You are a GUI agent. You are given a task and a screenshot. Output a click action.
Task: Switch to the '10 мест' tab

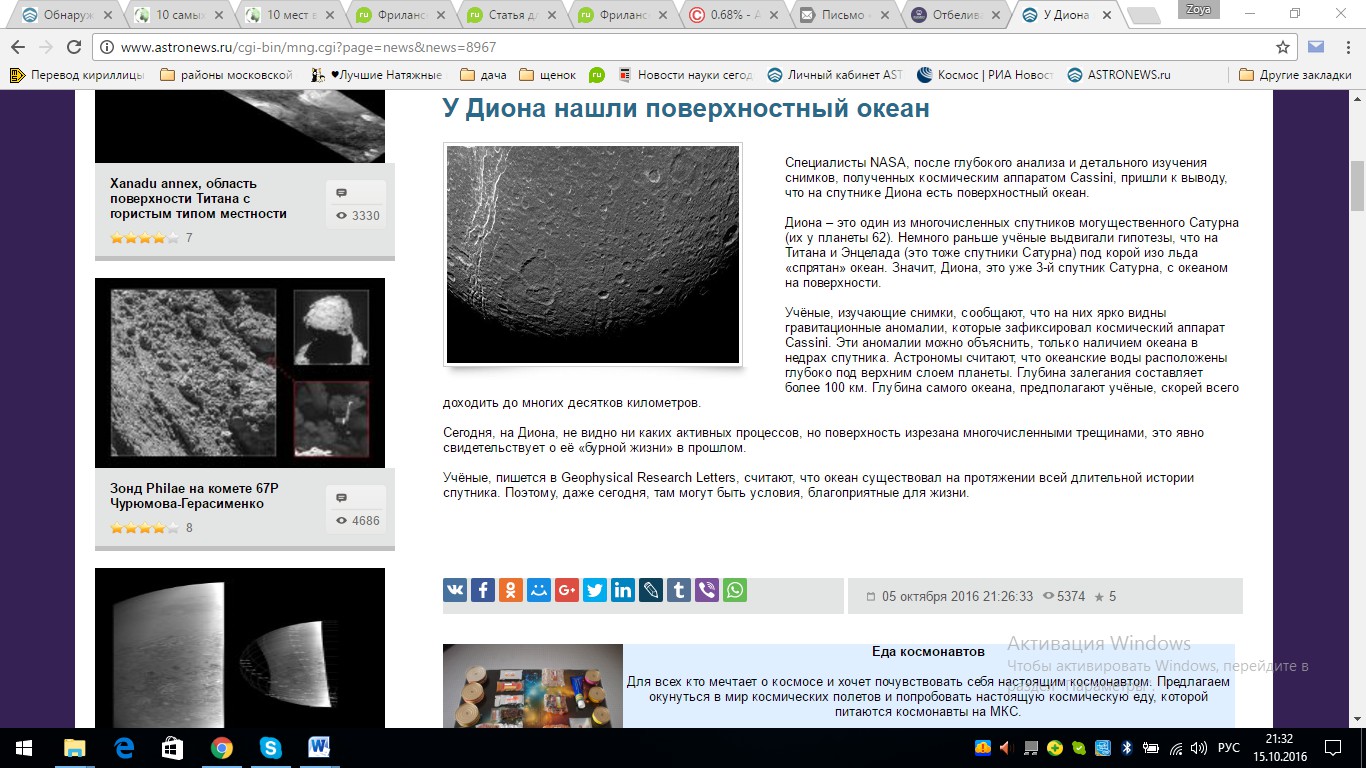pos(290,15)
